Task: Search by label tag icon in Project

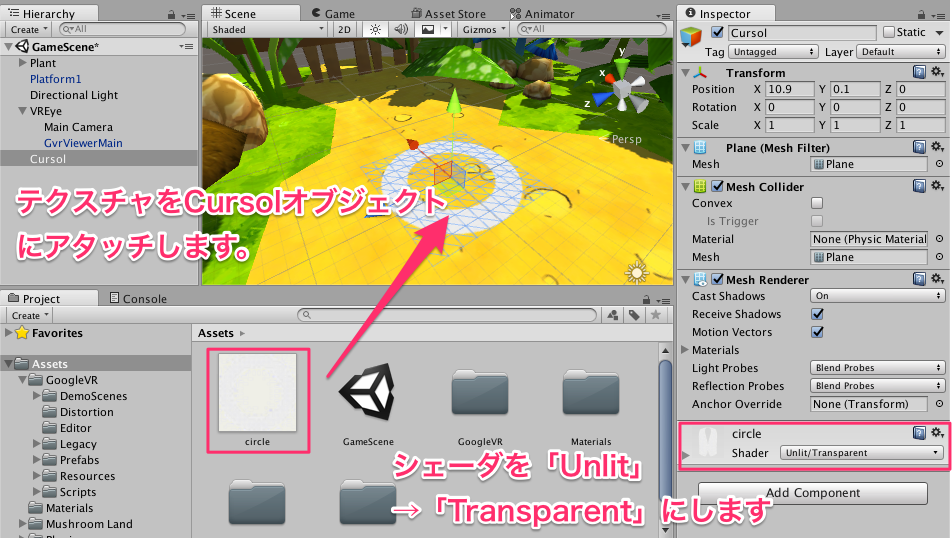Action: click(634, 315)
